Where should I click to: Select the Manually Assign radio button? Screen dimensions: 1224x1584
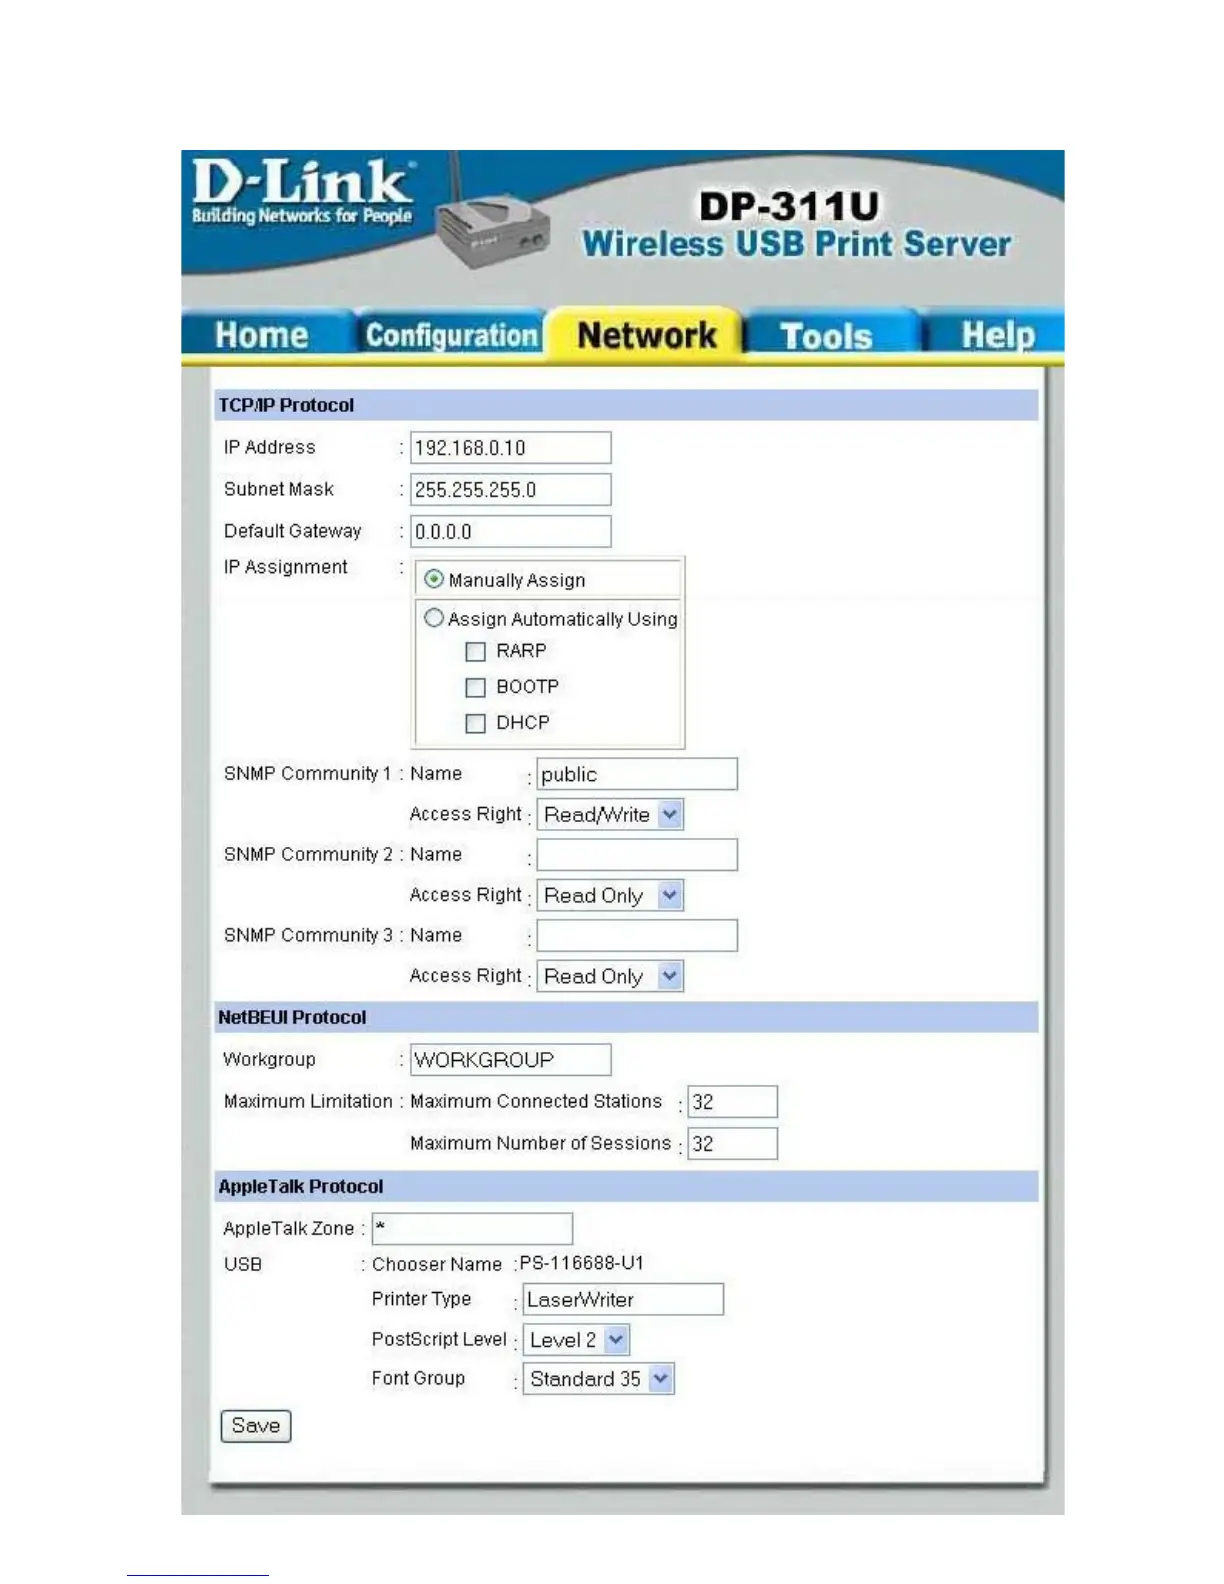(434, 579)
